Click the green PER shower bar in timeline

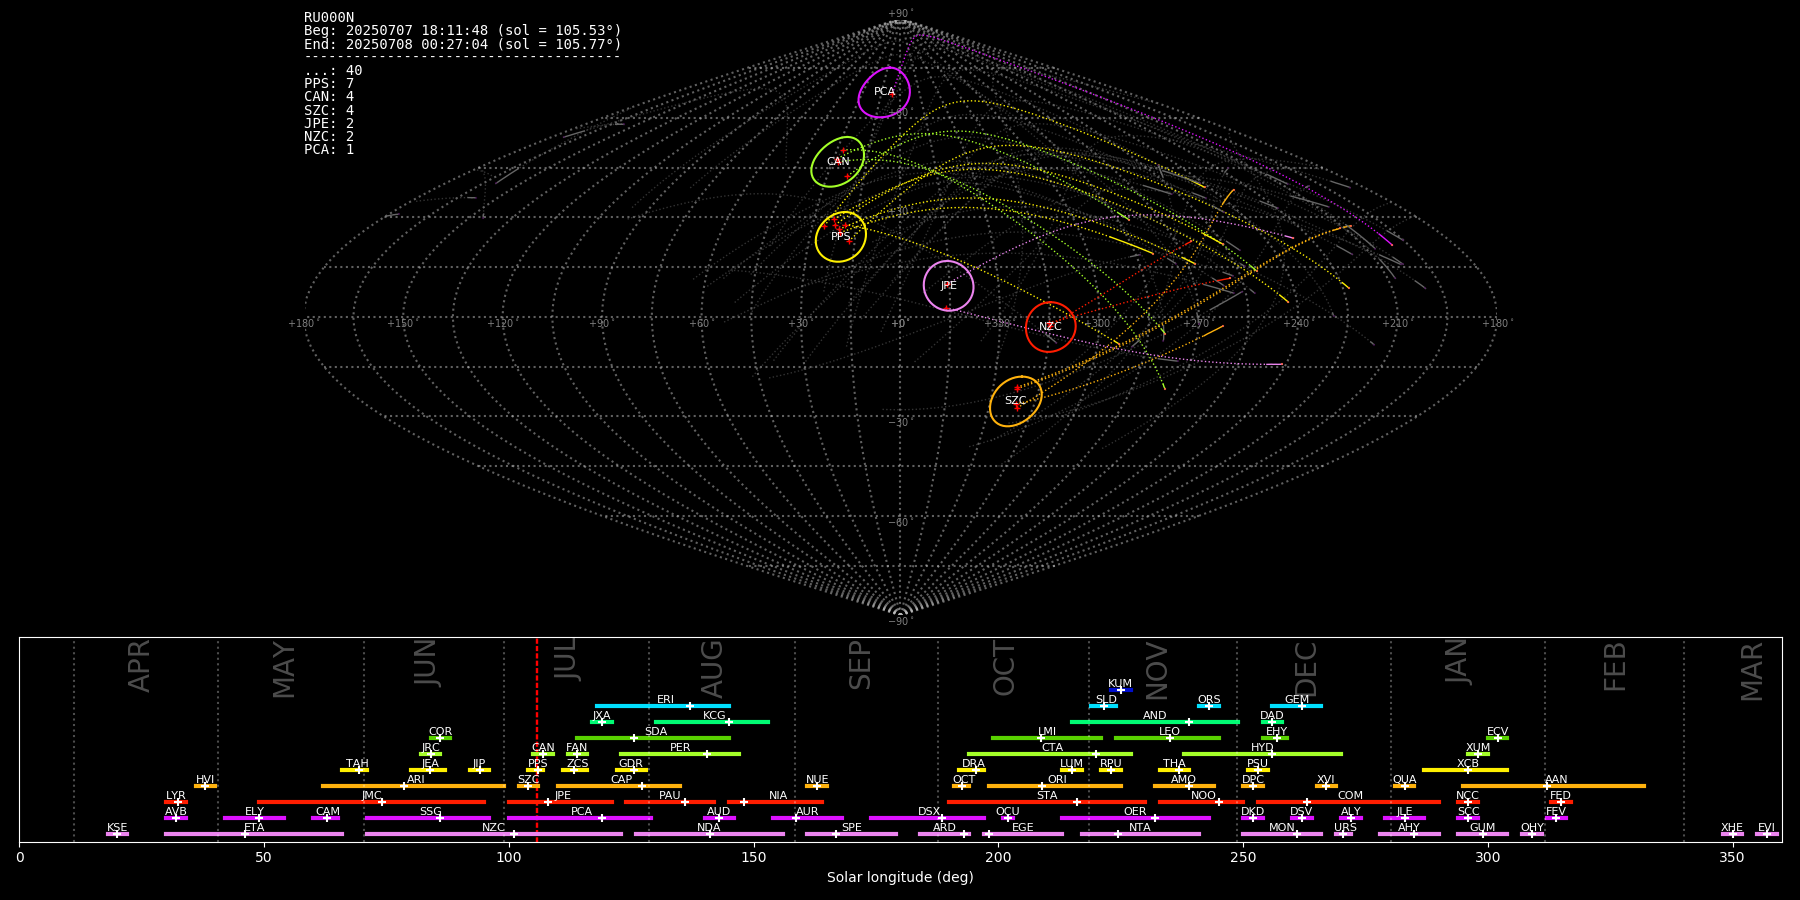680,754
